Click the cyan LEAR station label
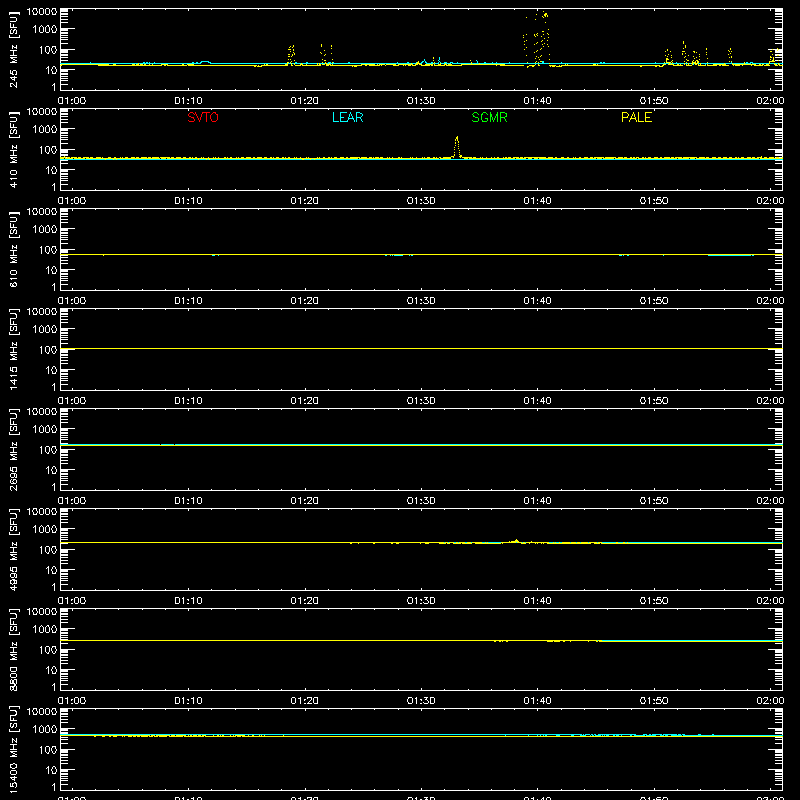 tap(347, 117)
